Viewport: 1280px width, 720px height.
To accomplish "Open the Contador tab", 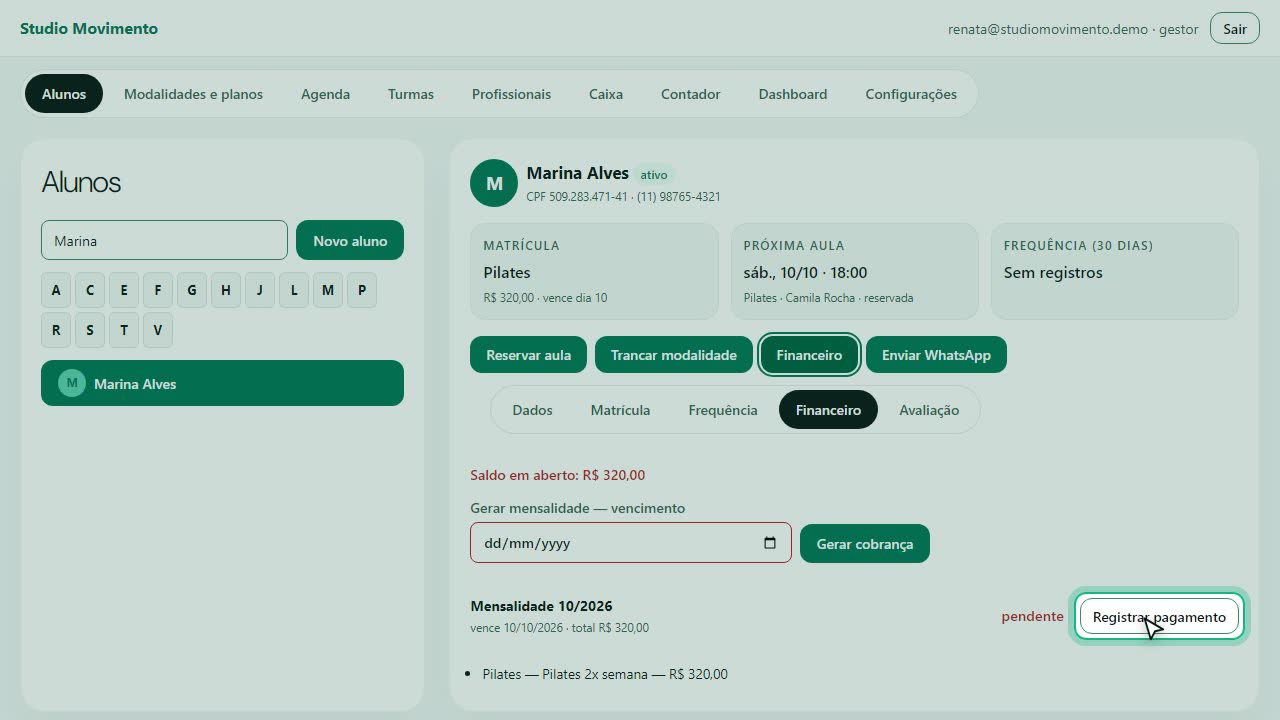I will tap(690, 94).
